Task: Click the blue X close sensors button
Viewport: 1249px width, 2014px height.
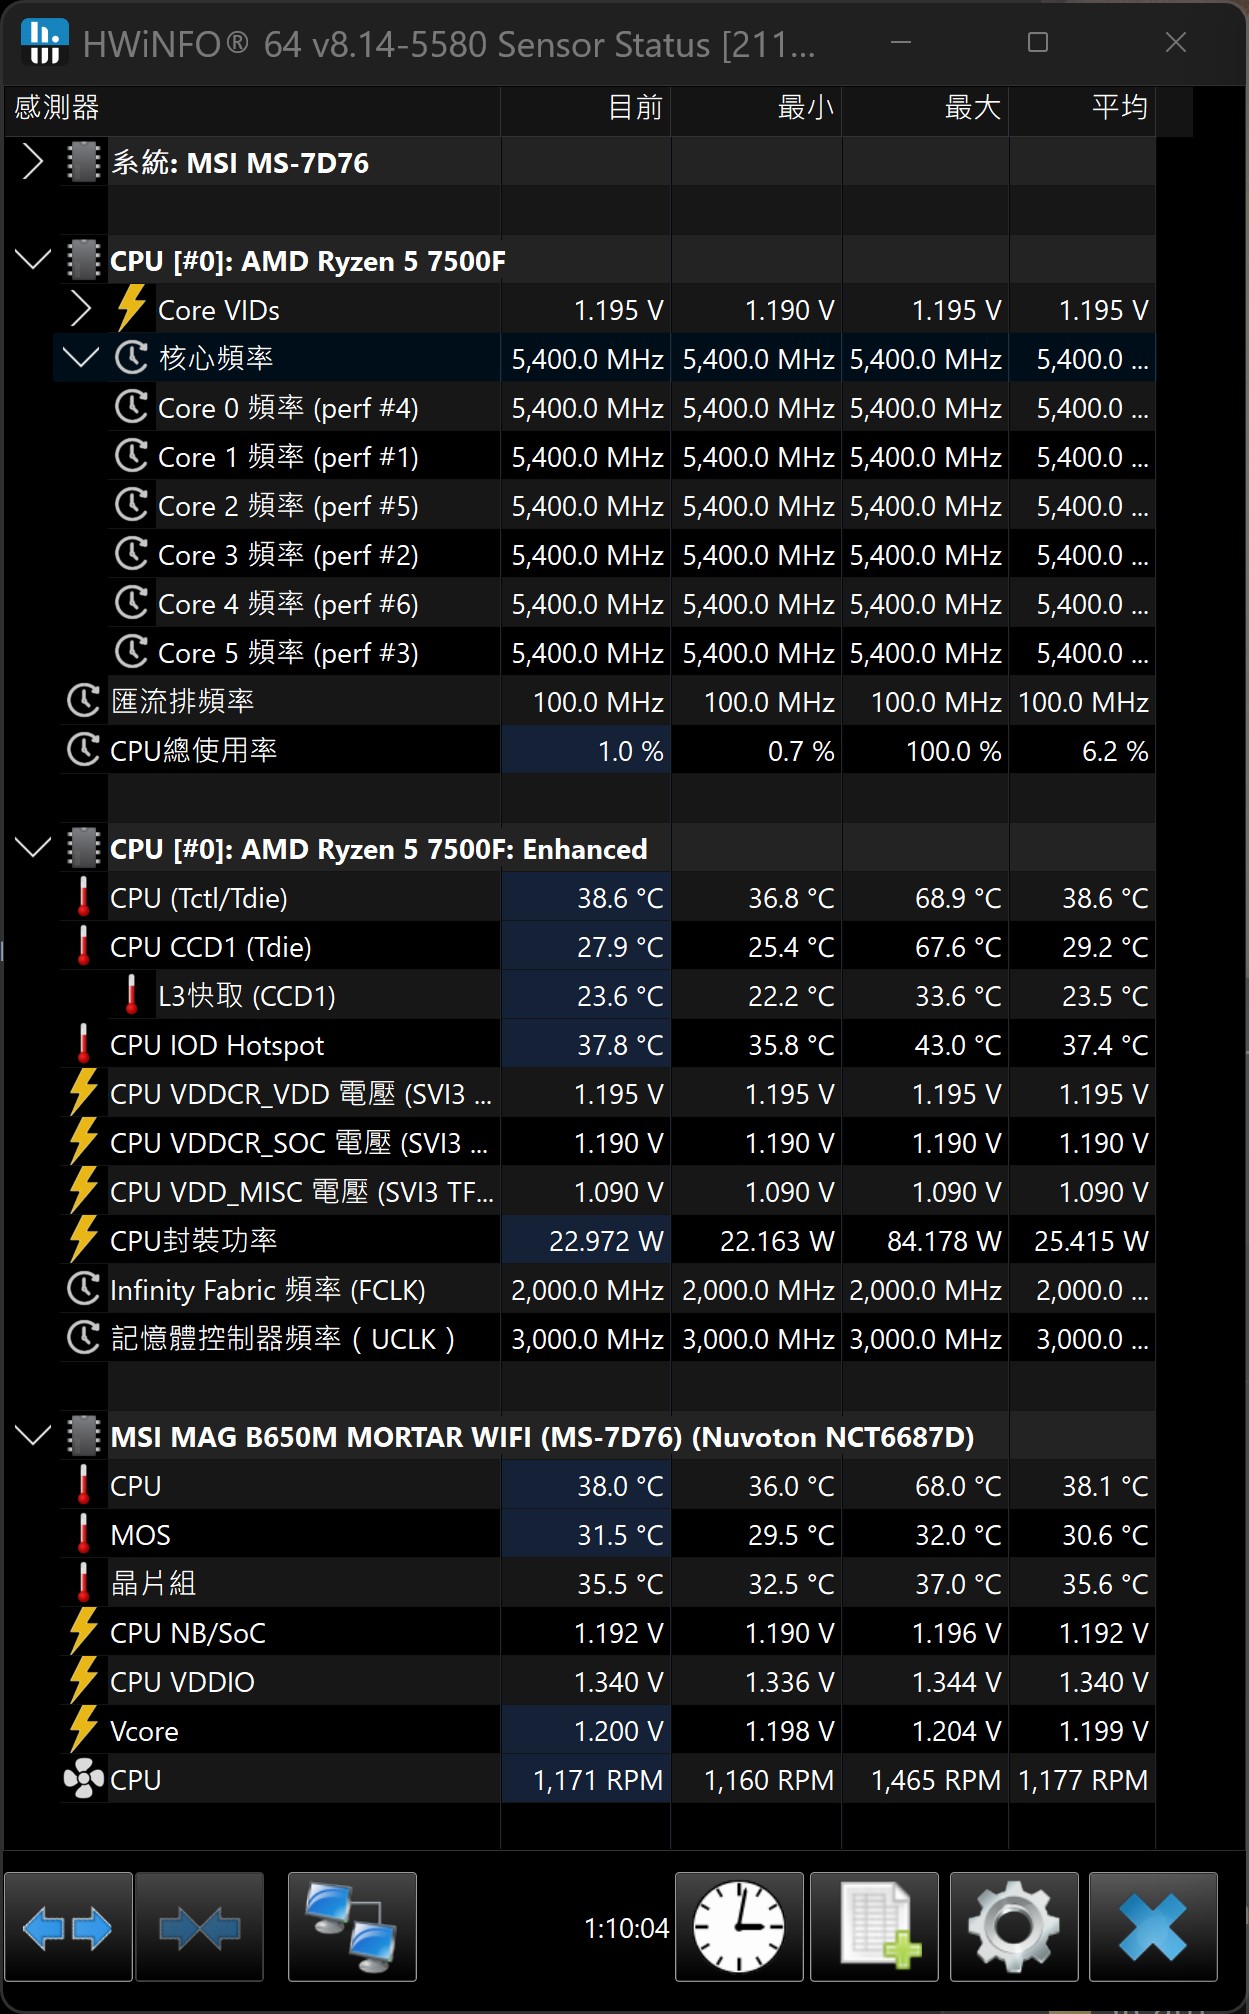Action: (1153, 1927)
